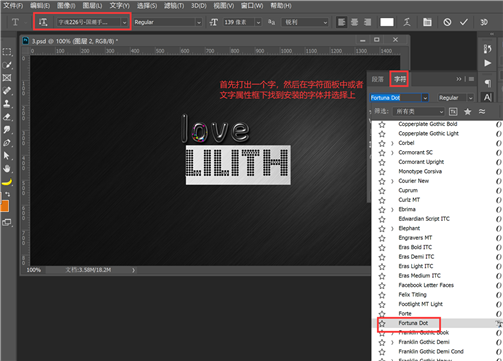Expand the Corbel font family
This screenshot has height=361, width=503.
(392, 143)
